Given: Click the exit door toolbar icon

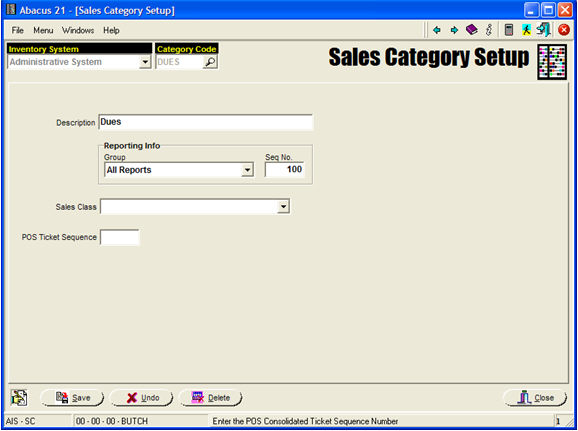Looking at the screenshot, I should (x=543, y=29).
